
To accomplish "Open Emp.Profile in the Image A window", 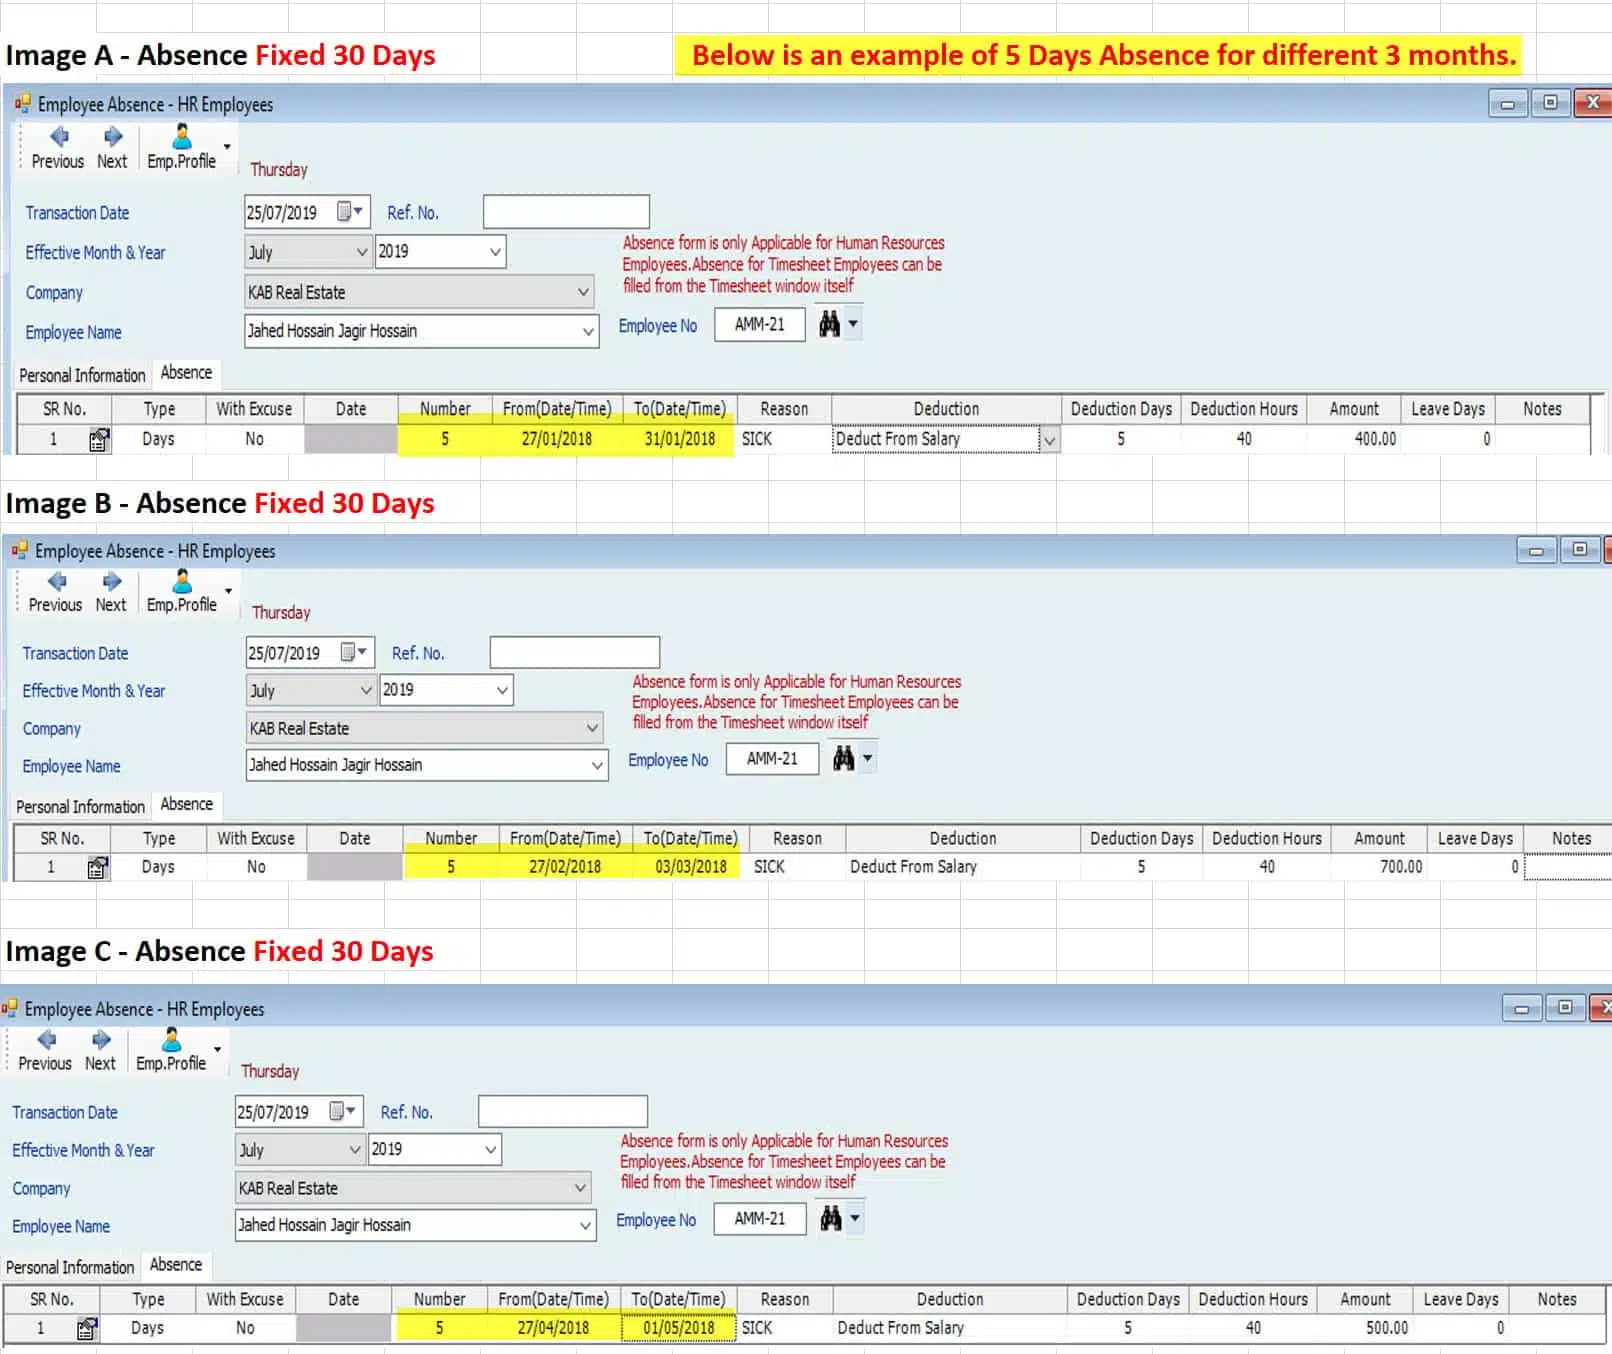I will tap(181, 147).
